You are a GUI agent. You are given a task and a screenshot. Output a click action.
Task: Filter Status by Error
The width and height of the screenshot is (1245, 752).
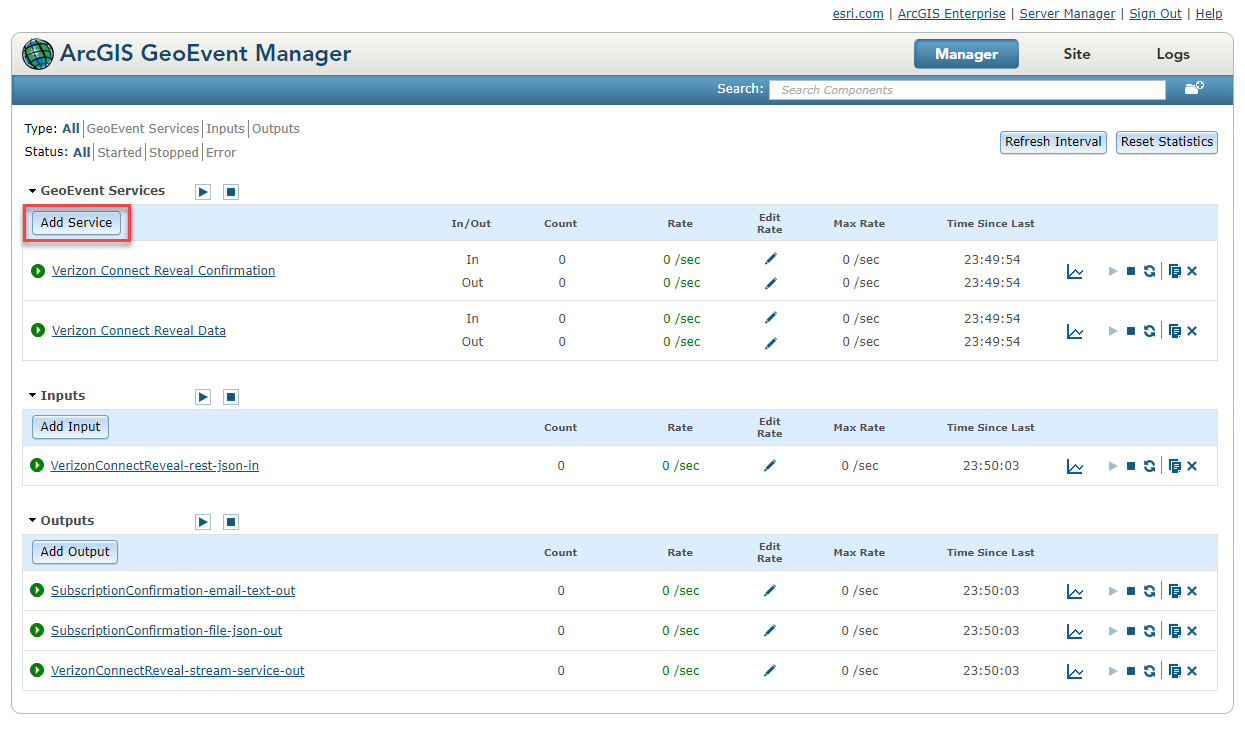coord(221,153)
